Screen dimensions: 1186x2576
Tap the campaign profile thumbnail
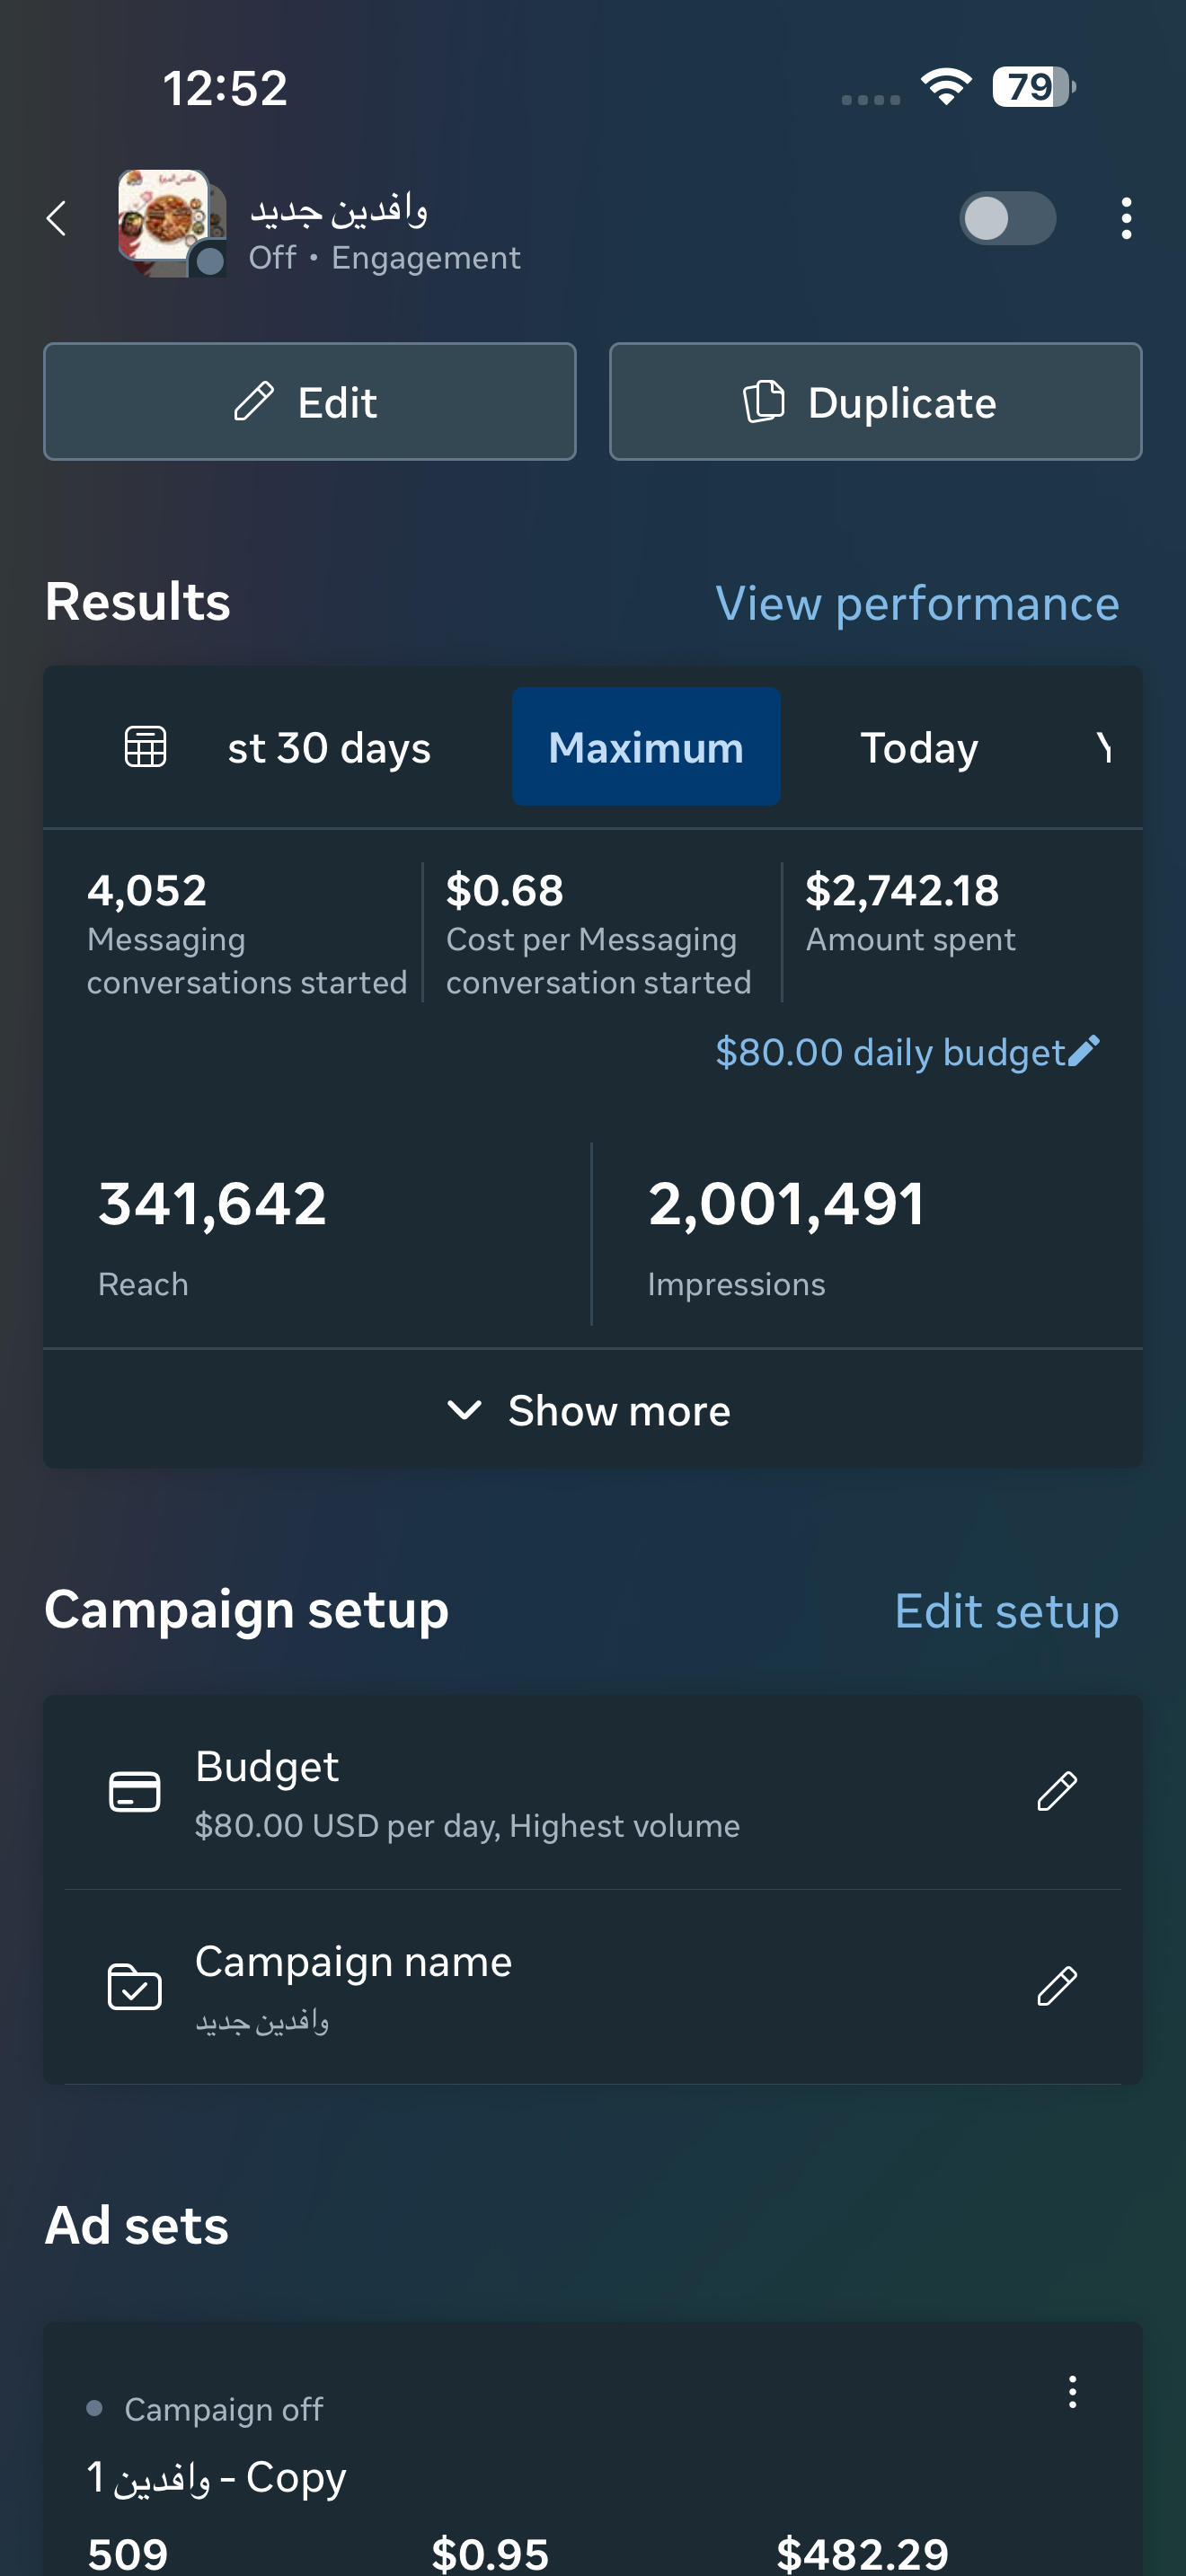click(x=170, y=221)
